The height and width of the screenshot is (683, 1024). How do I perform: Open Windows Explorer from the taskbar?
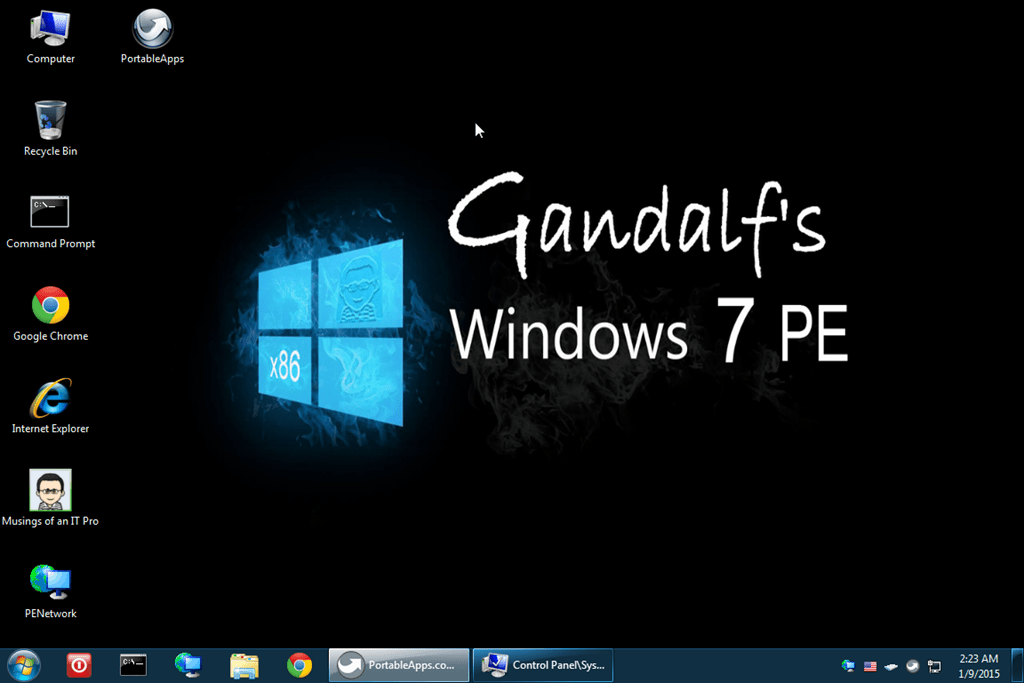pyautogui.click(x=244, y=666)
